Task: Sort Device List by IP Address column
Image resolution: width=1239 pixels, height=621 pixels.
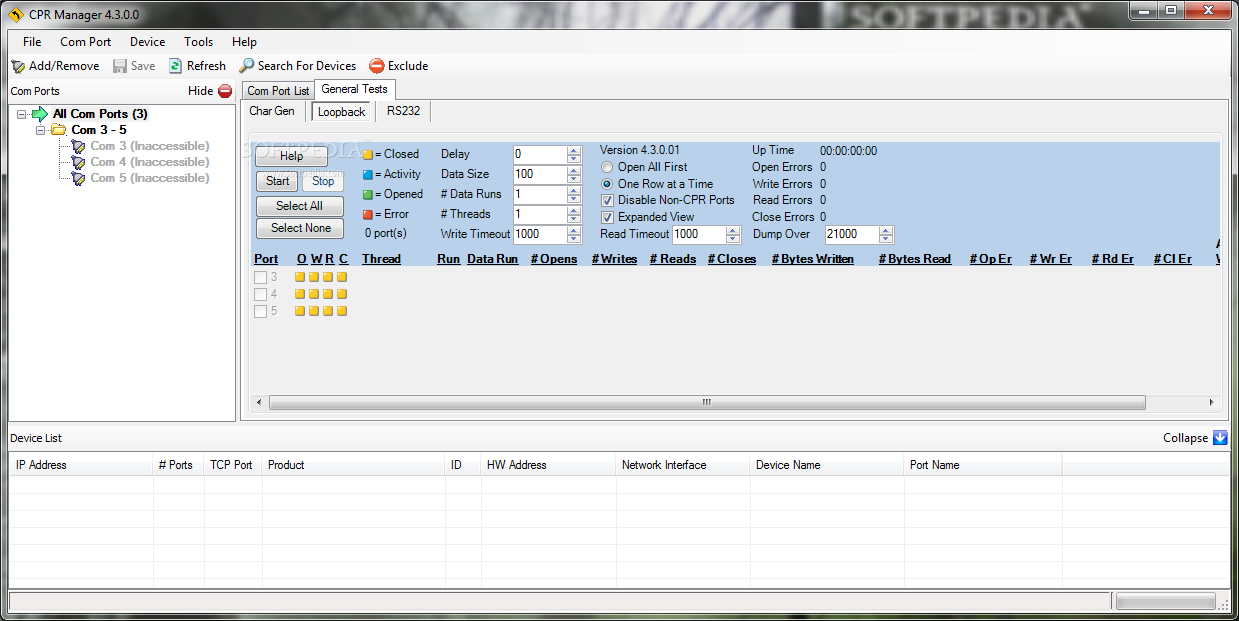Action: (x=81, y=465)
